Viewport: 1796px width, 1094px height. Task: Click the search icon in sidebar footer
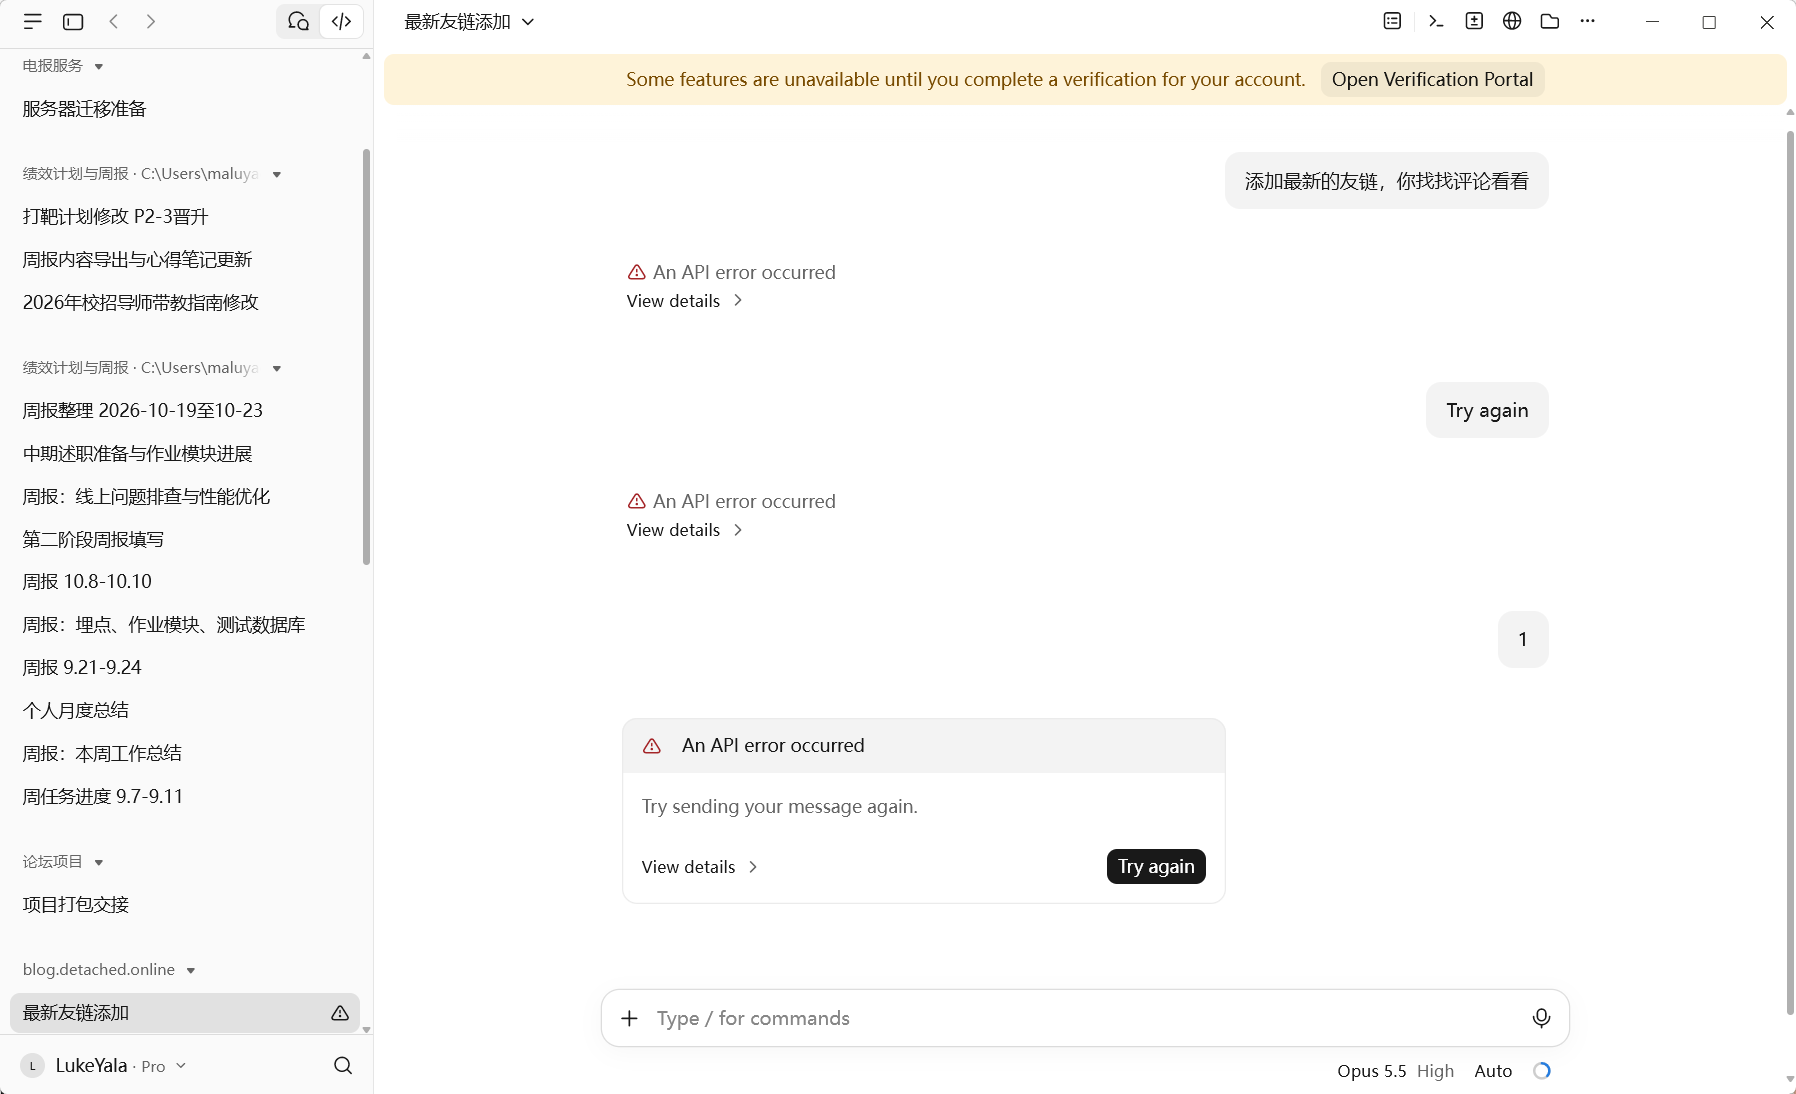pos(343,1065)
